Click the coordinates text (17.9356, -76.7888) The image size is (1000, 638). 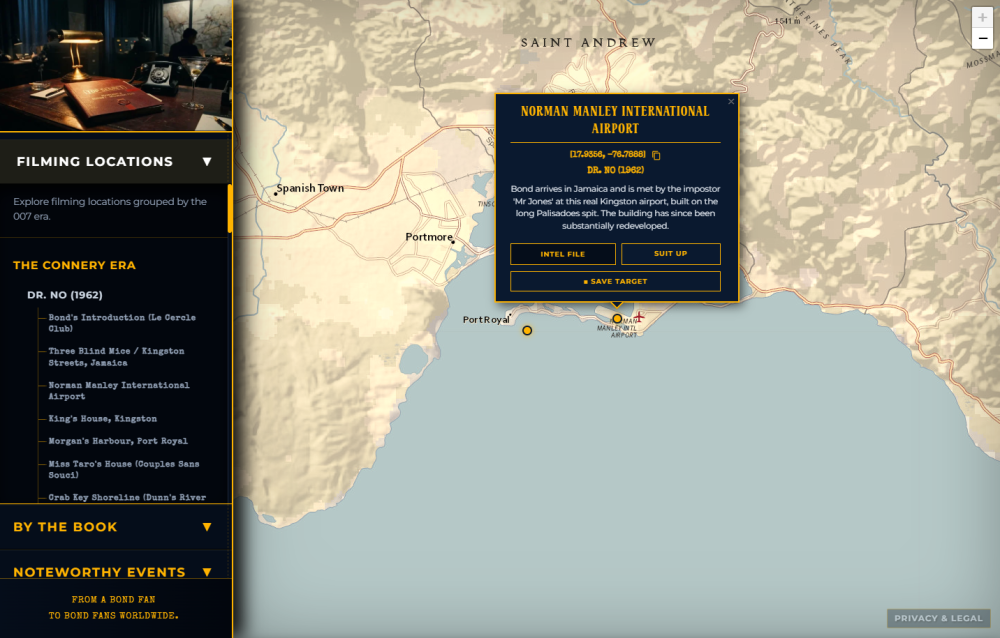point(607,154)
